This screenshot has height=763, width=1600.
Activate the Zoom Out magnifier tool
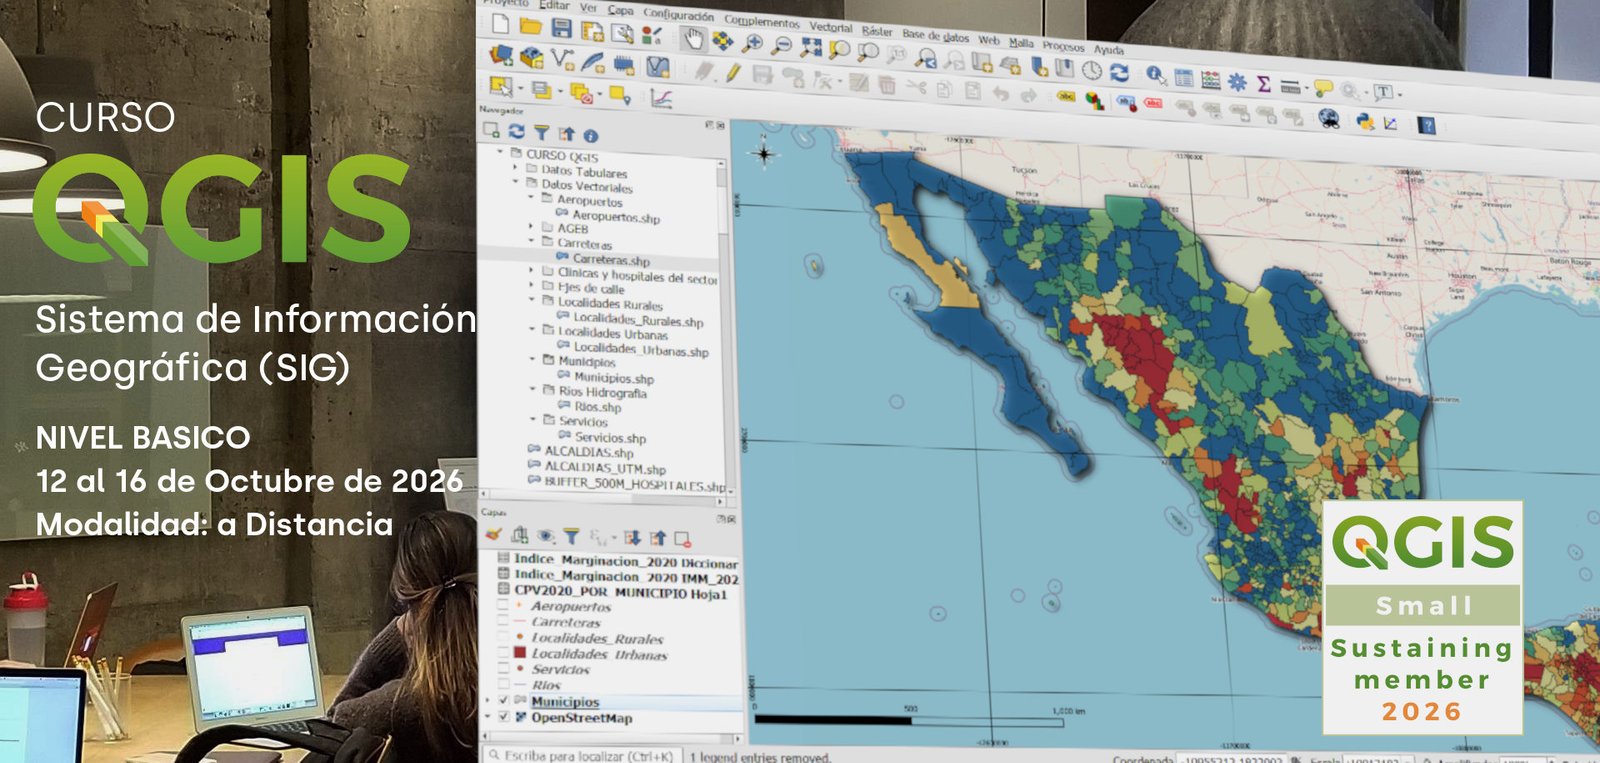(782, 45)
